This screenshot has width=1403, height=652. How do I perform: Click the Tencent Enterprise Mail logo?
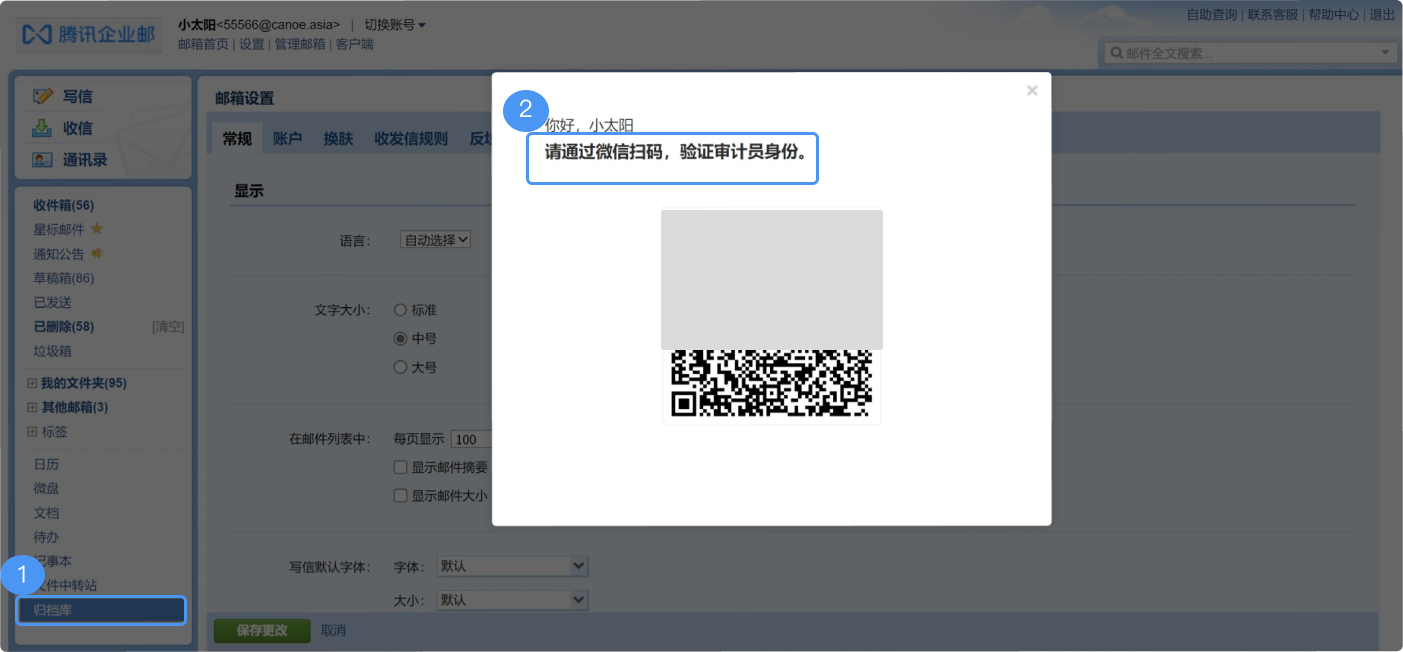coord(89,34)
